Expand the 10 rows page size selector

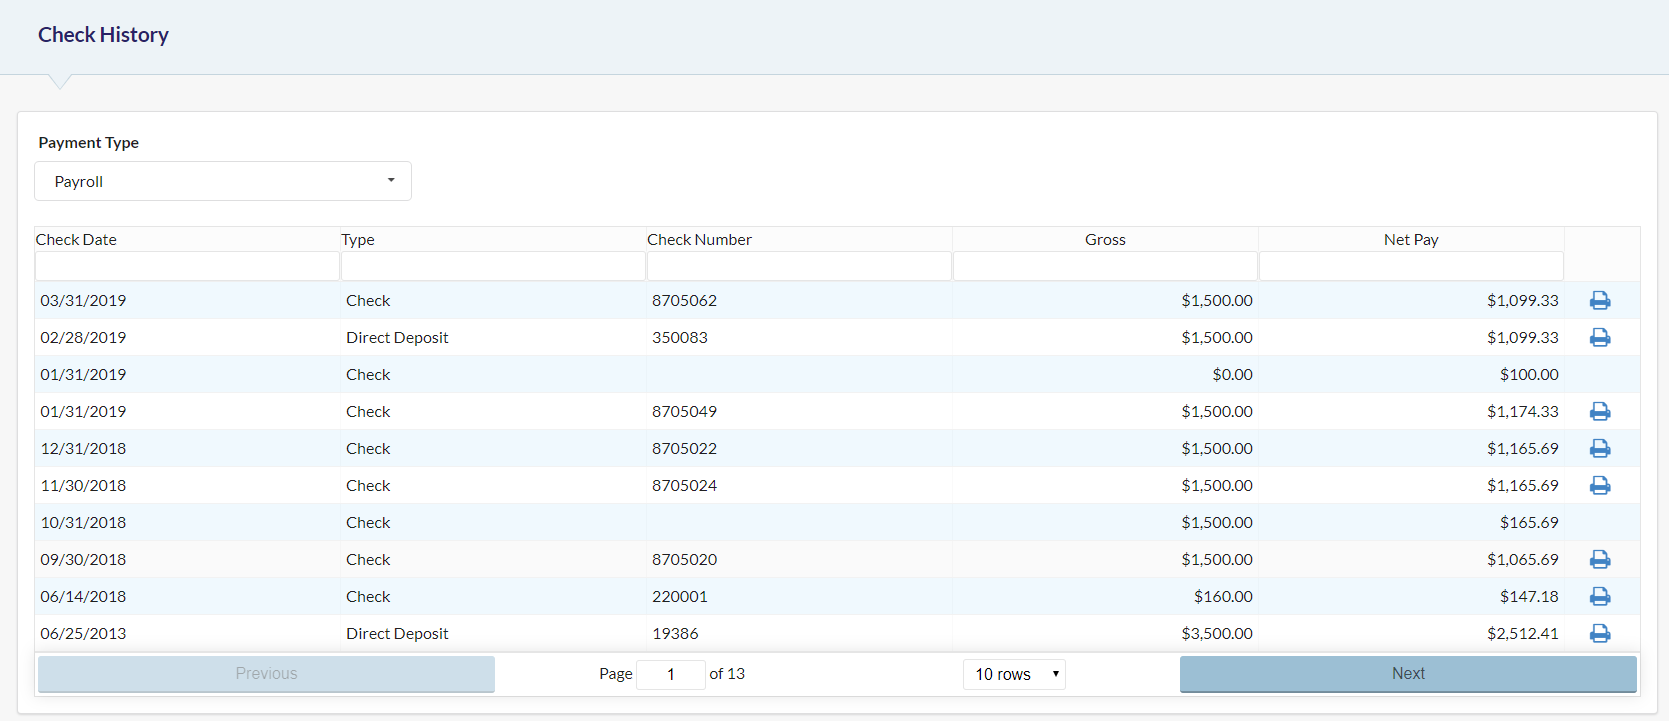[1014, 674]
